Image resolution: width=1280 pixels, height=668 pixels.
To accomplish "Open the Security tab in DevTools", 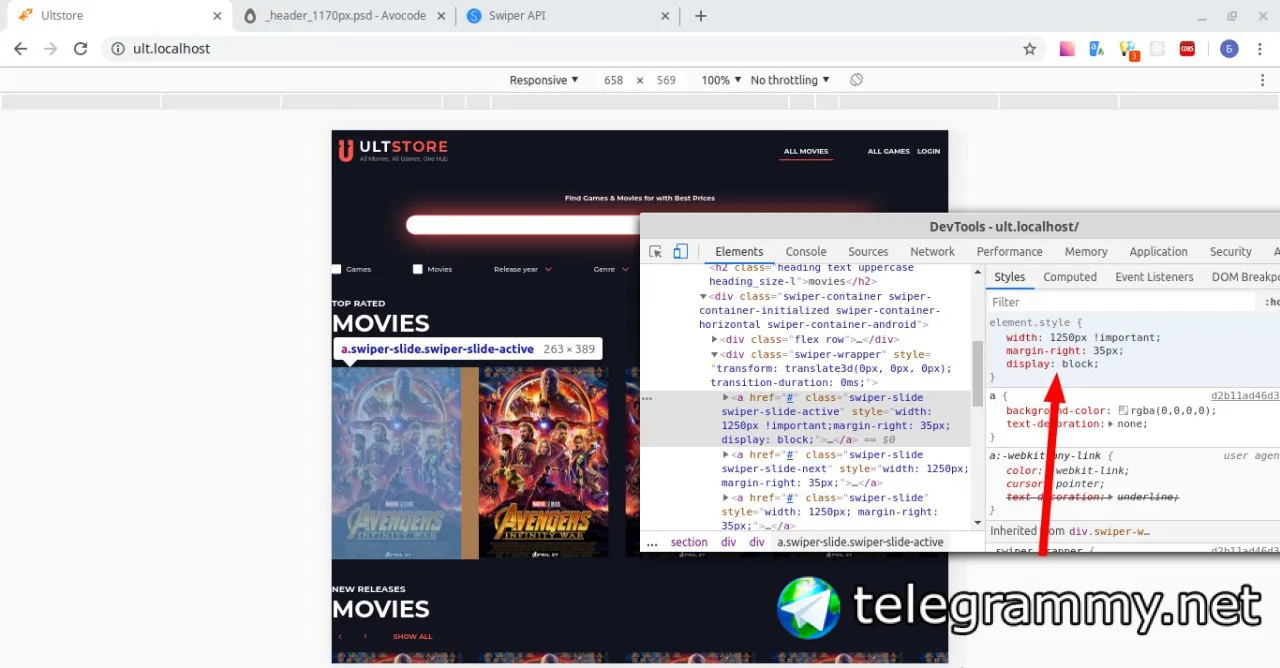I will point(1231,252).
